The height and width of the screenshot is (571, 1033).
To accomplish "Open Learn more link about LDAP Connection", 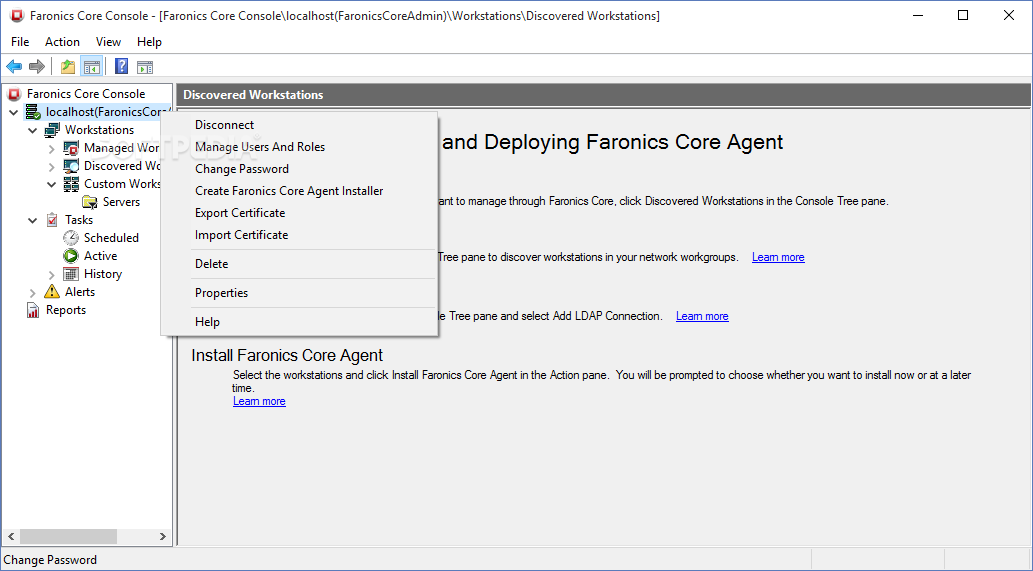I will tap(702, 316).
